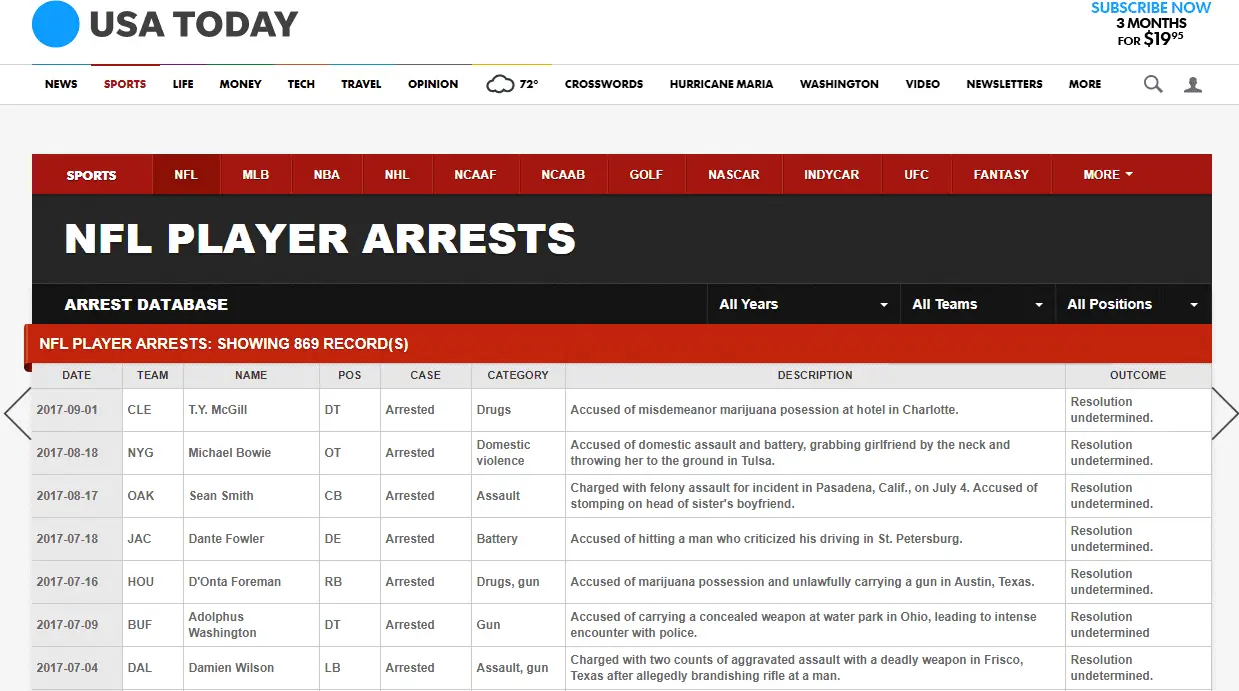The width and height of the screenshot is (1239, 691).
Task: Open the site search magnifier icon
Action: coord(1153,84)
